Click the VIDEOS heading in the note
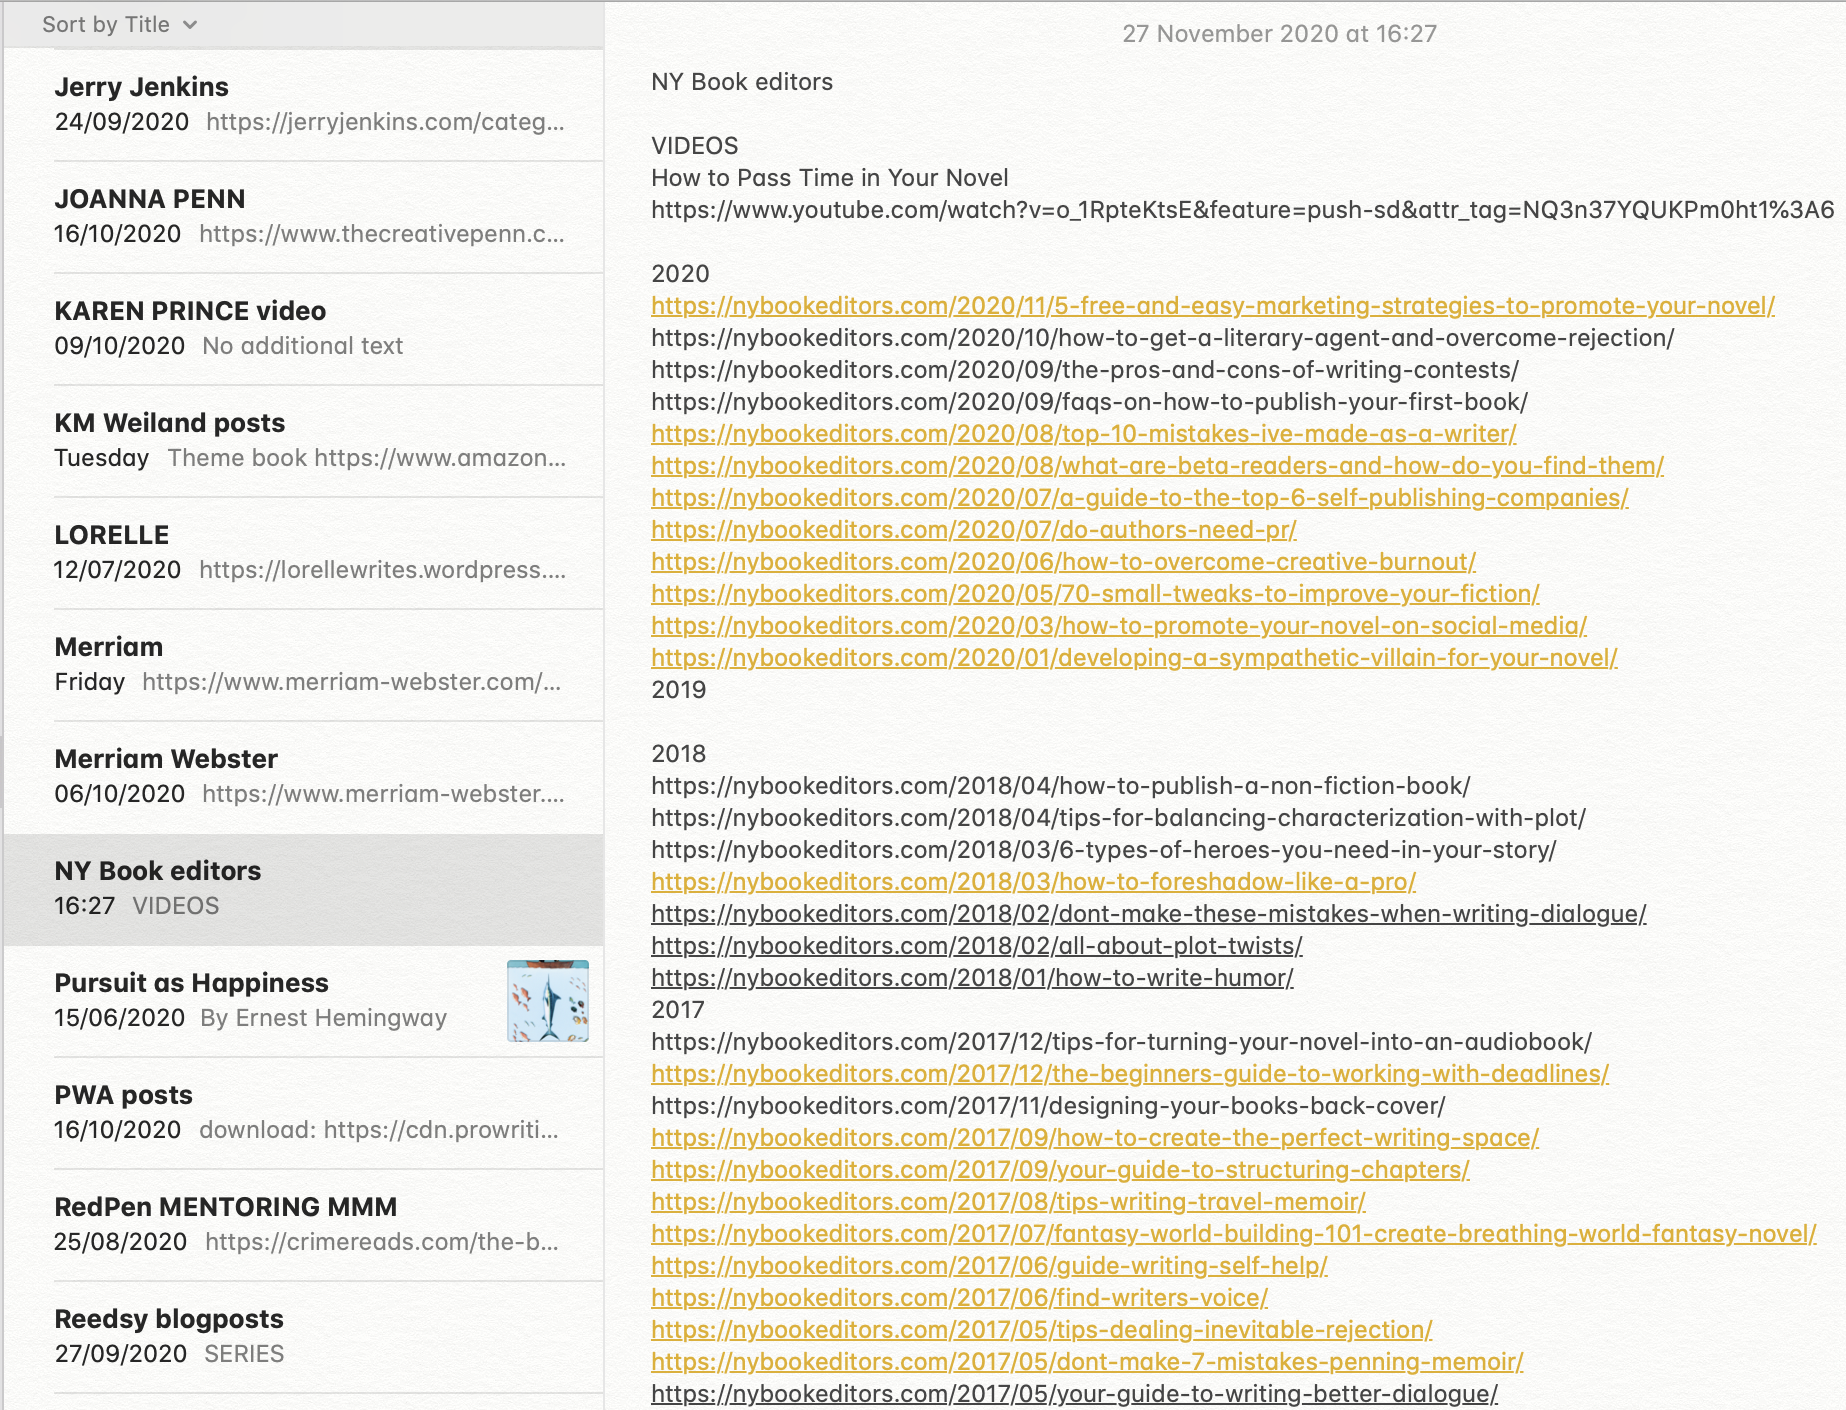1846x1410 pixels. pos(695,146)
